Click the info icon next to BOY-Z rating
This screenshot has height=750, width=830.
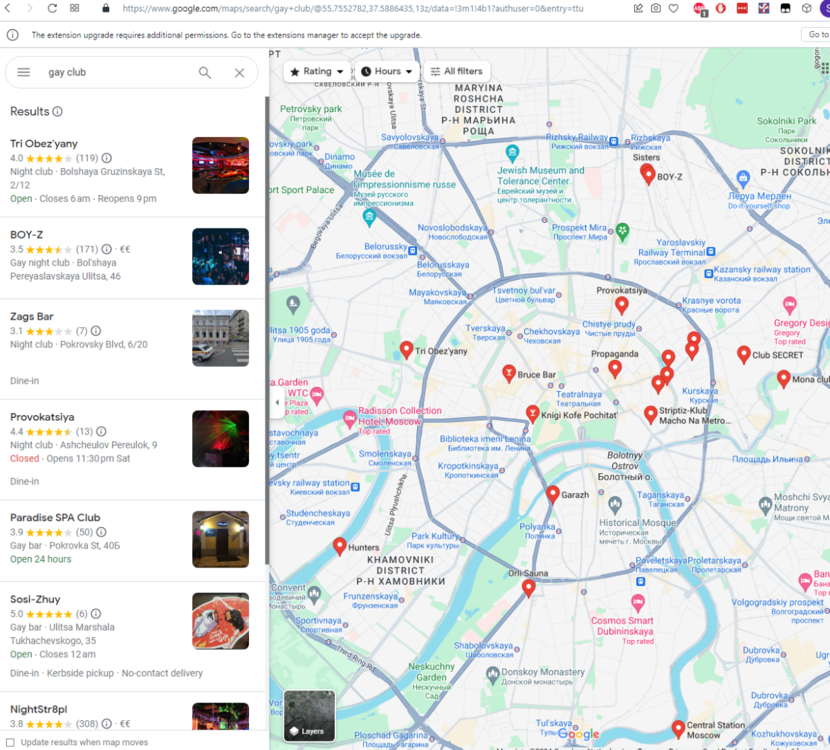106,249
